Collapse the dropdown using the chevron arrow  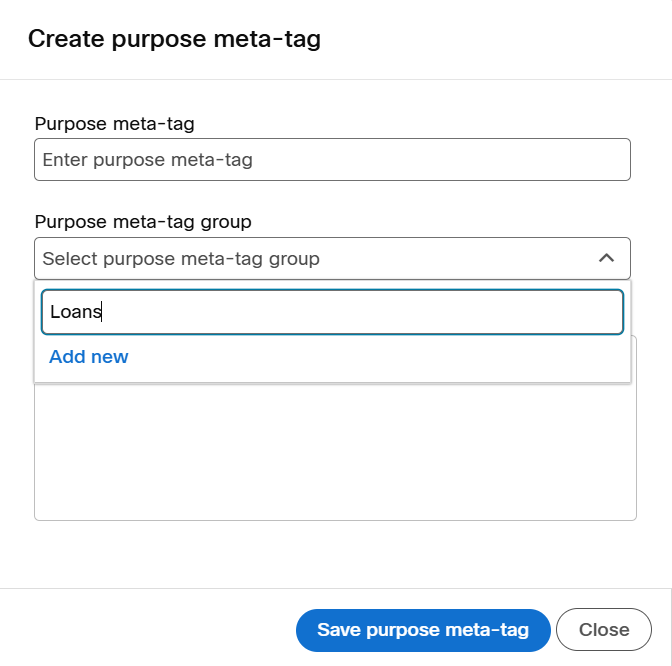pyautogui.click(x=606, y=258)
